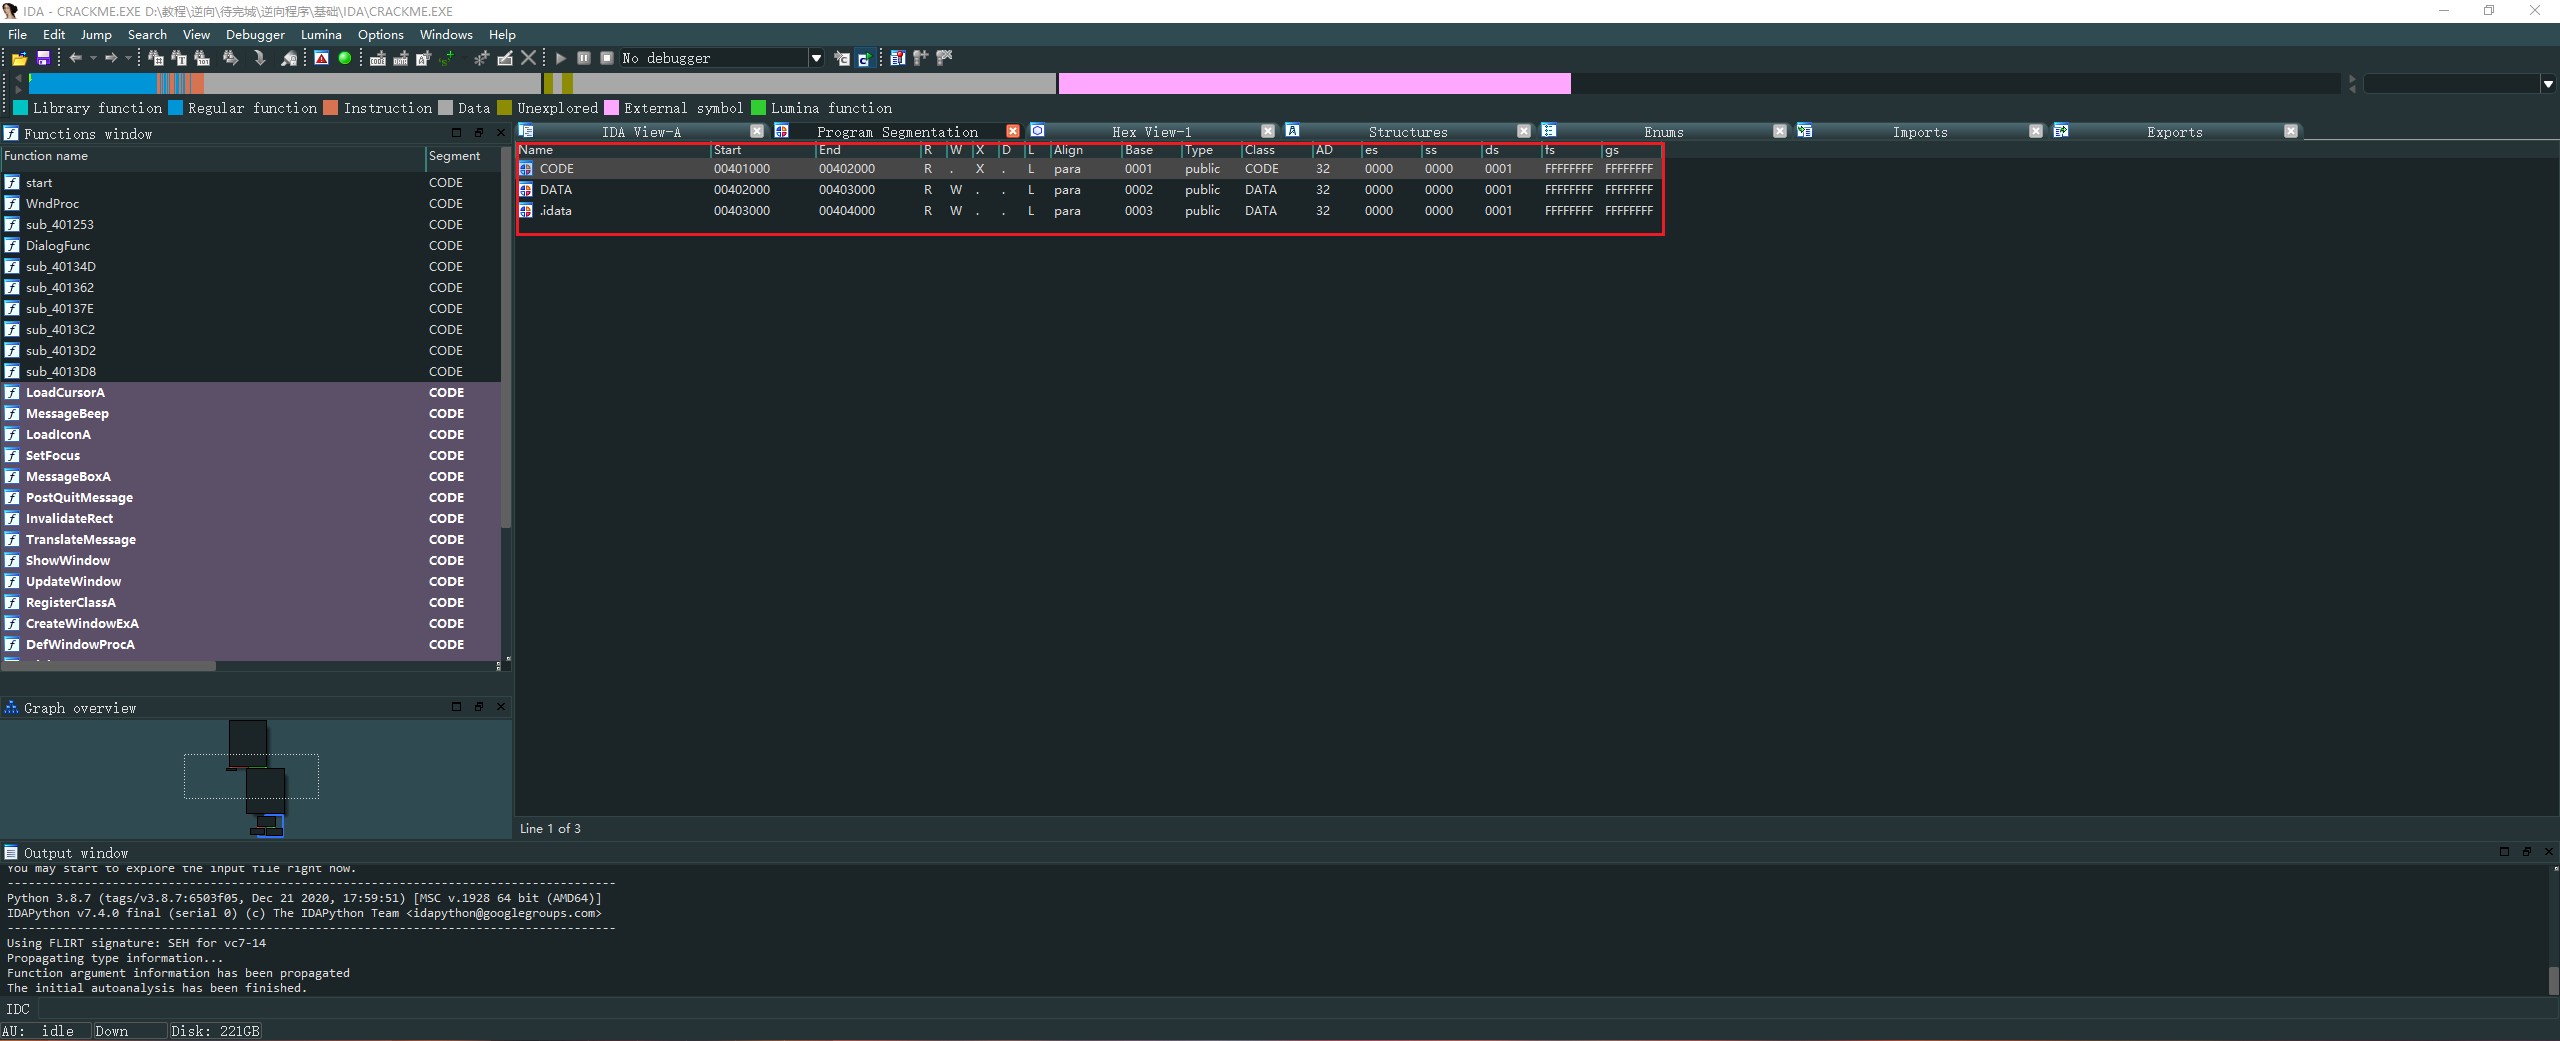
Task: Click the Function name column header
Action: pos(213,156)
